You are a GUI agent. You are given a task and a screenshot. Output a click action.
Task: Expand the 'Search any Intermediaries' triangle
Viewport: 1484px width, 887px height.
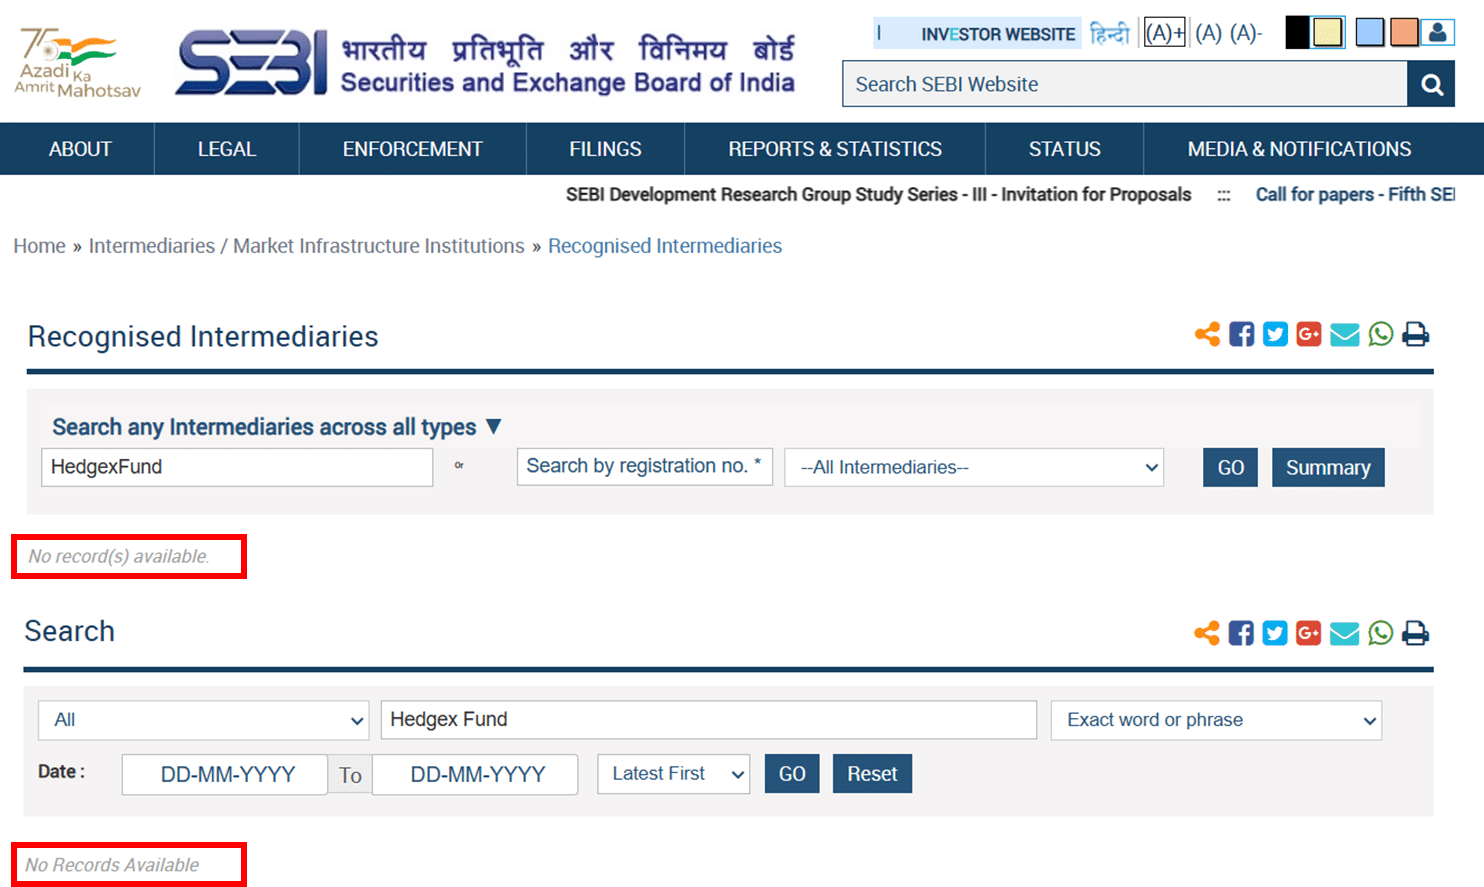click(x=493, y=427)
